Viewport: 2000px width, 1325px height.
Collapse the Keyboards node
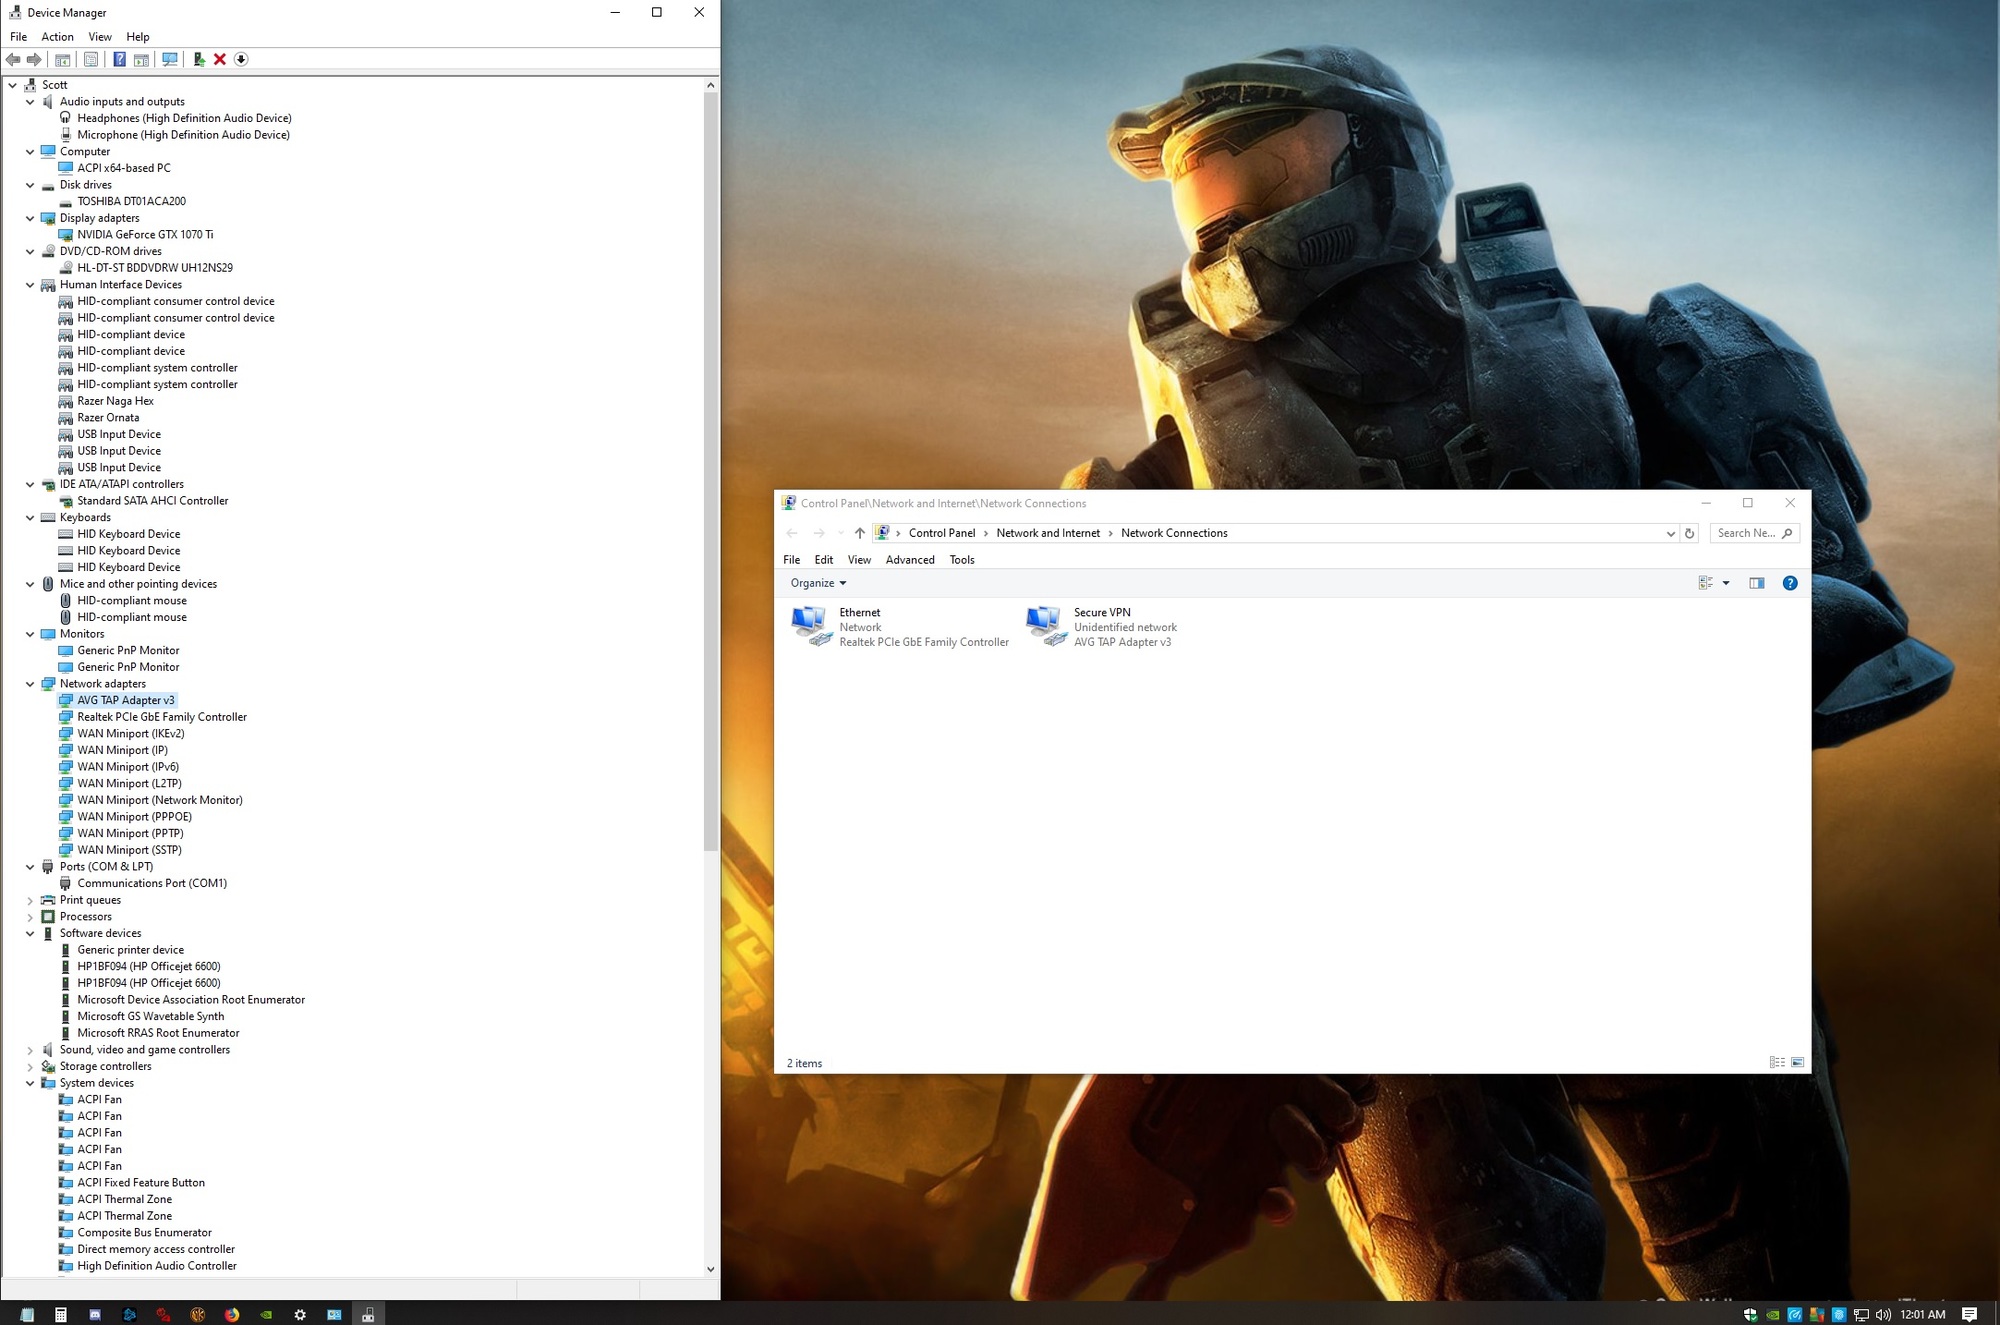coord(30,518)
